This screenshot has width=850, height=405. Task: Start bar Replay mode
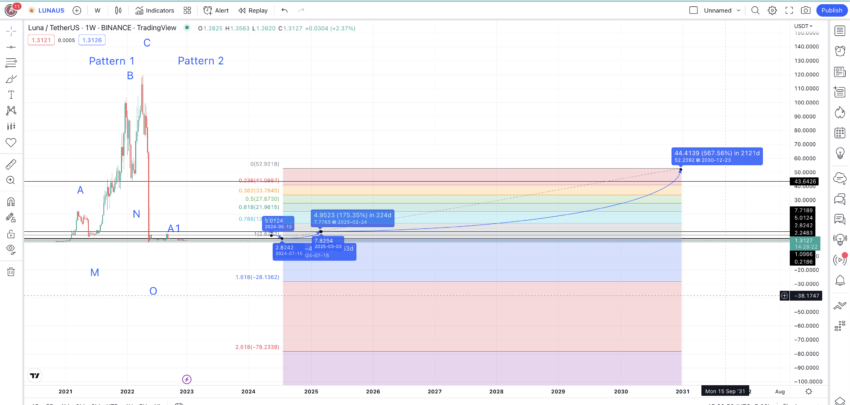[x=253, y=10]
